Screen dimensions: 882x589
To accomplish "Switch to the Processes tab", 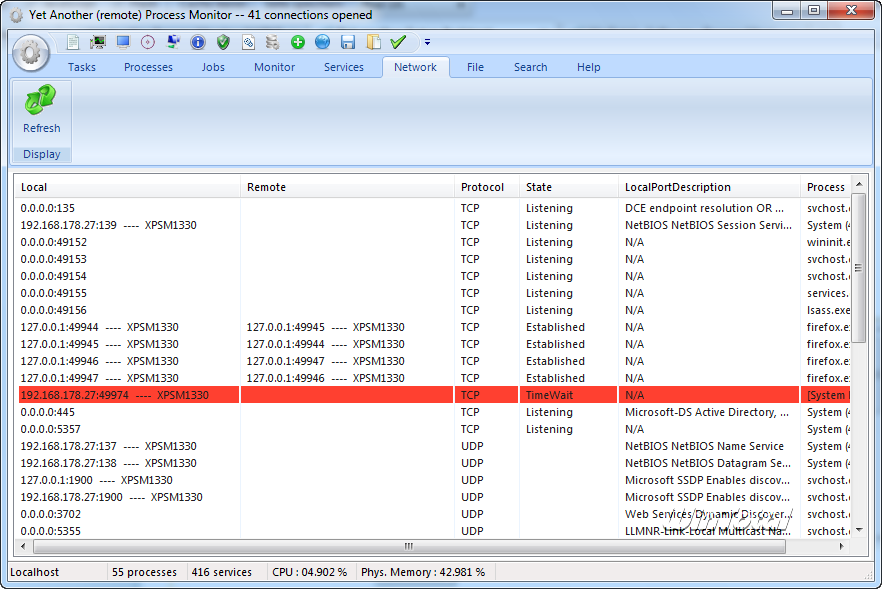I will (148, 67).
